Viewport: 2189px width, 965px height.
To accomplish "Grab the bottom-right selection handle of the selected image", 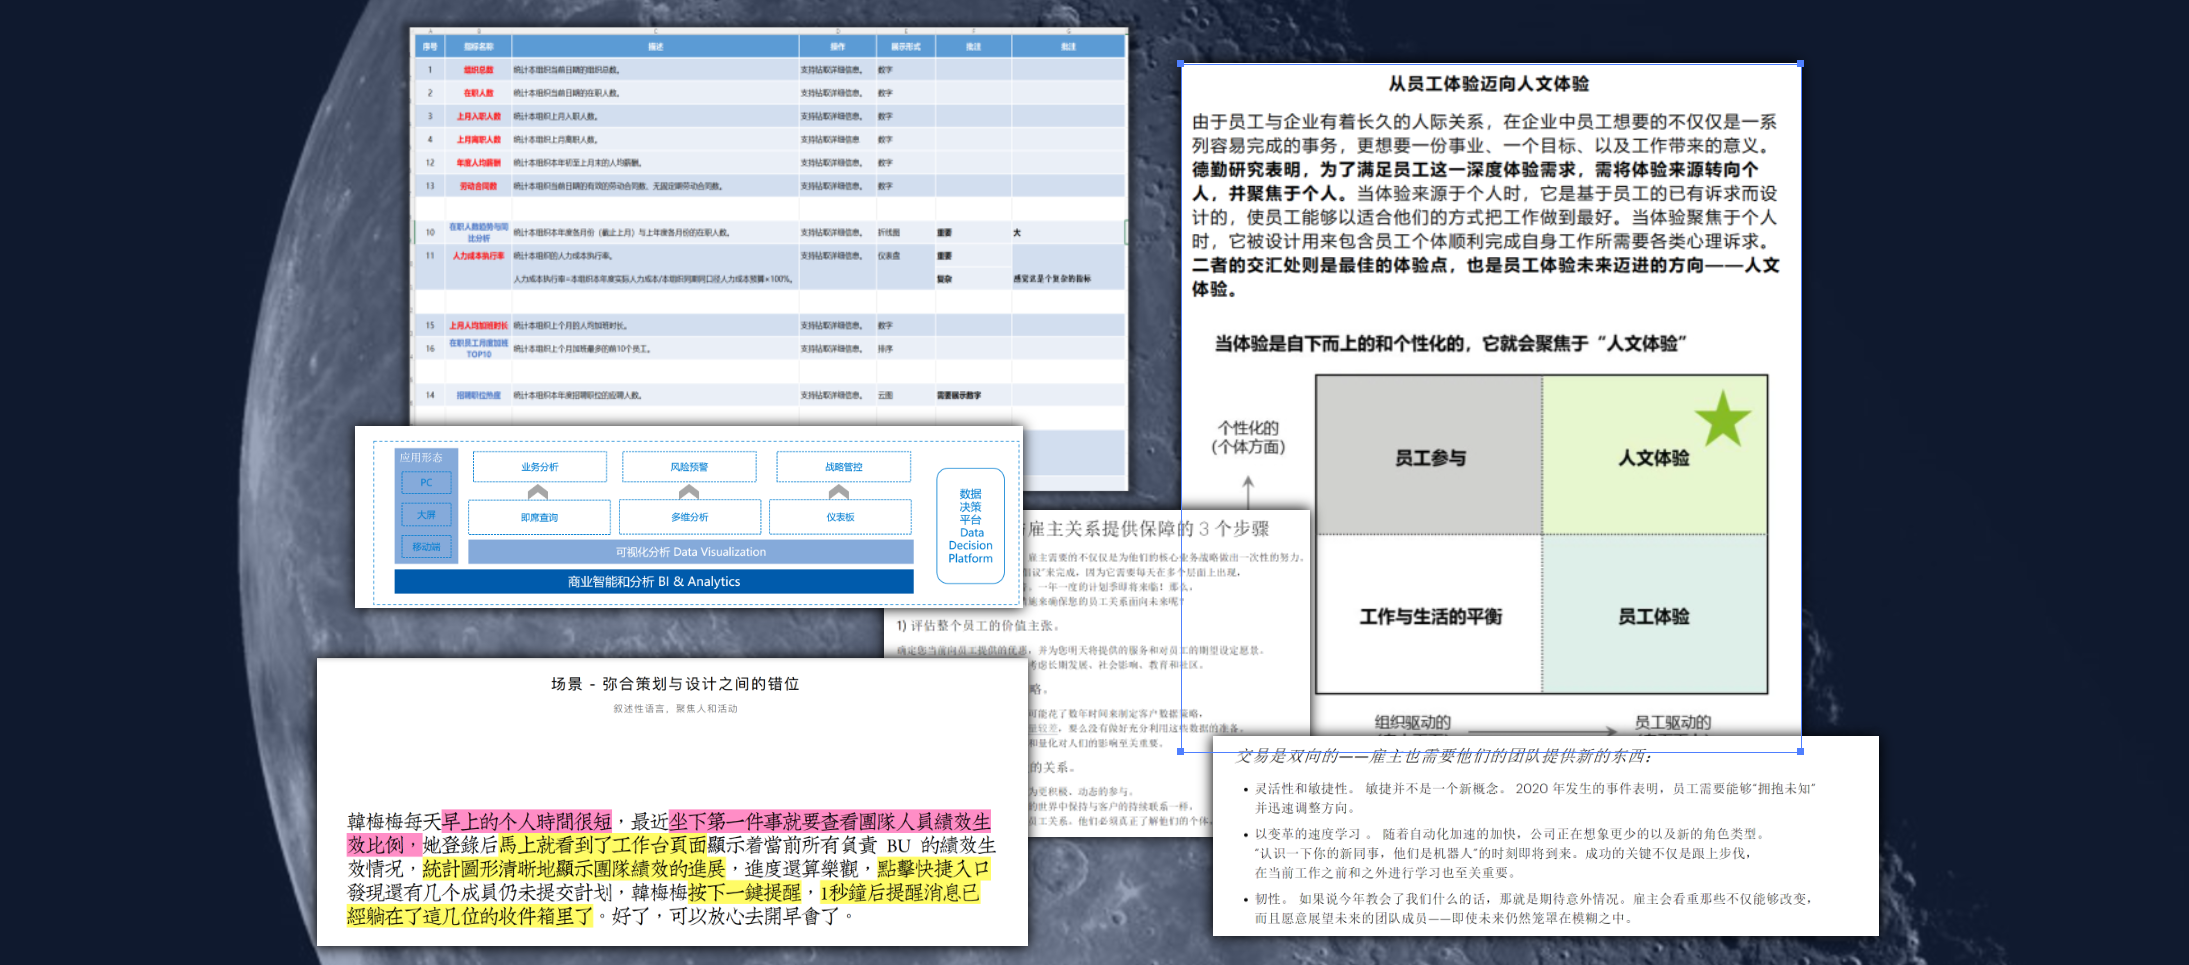I will click(1800, 751).
